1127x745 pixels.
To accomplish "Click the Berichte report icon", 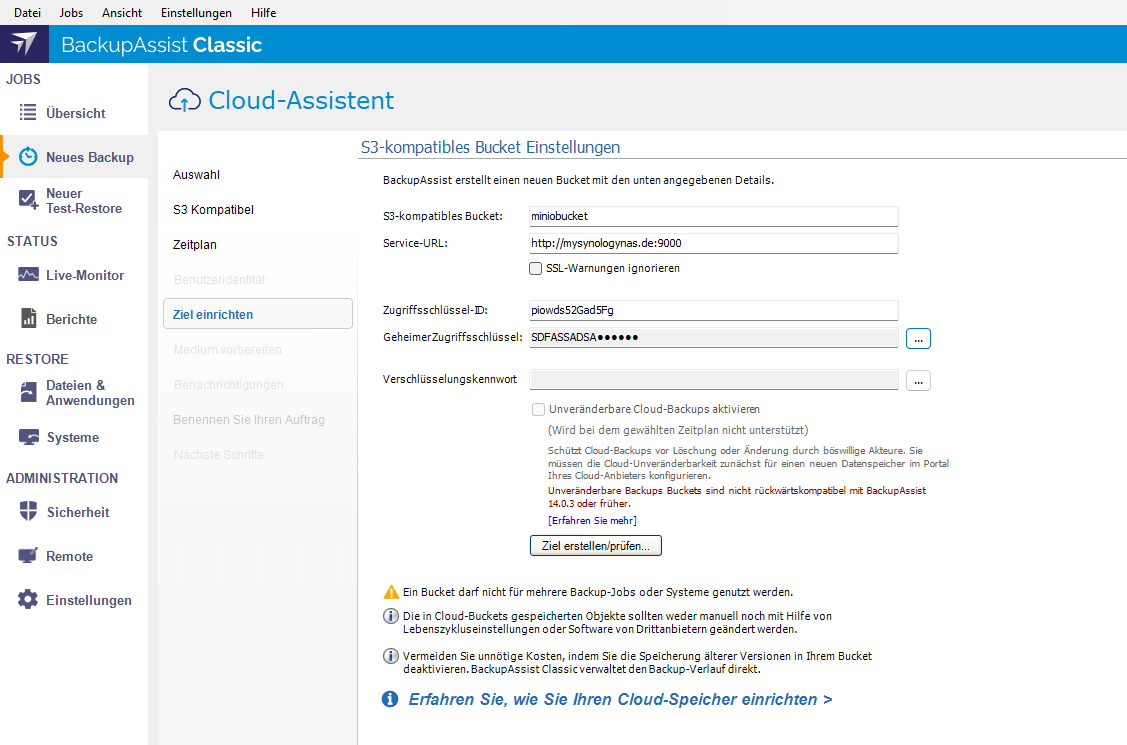I will pyautogui.click(x=28, y=319).
